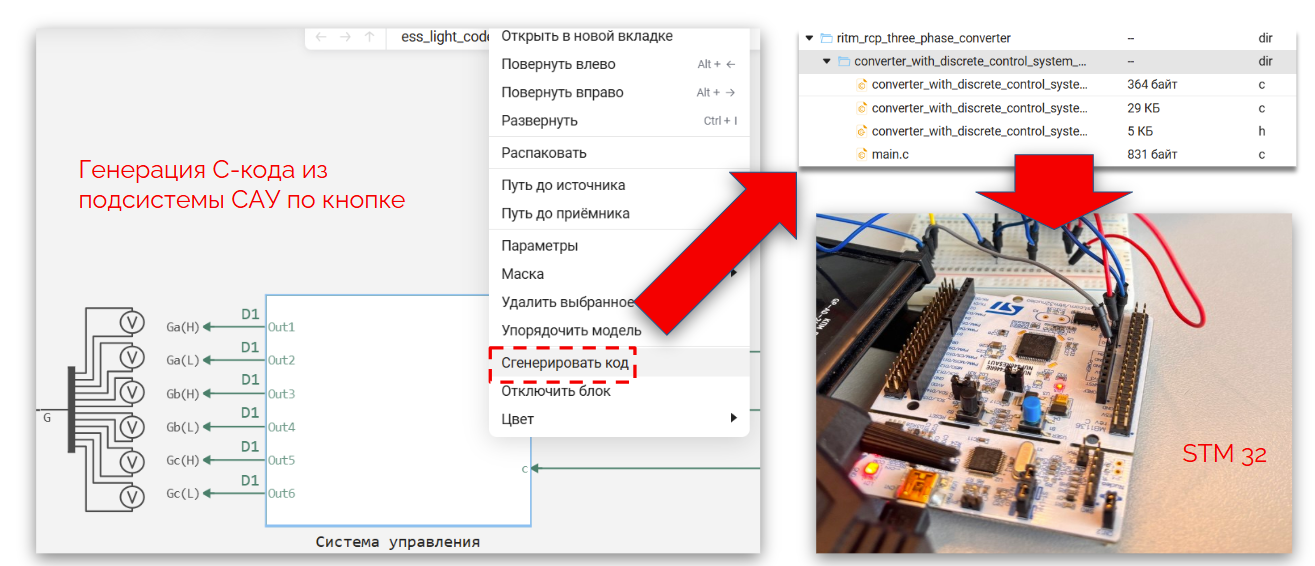
Task: Click the back navigation arrow
Action: pos(321,37)
